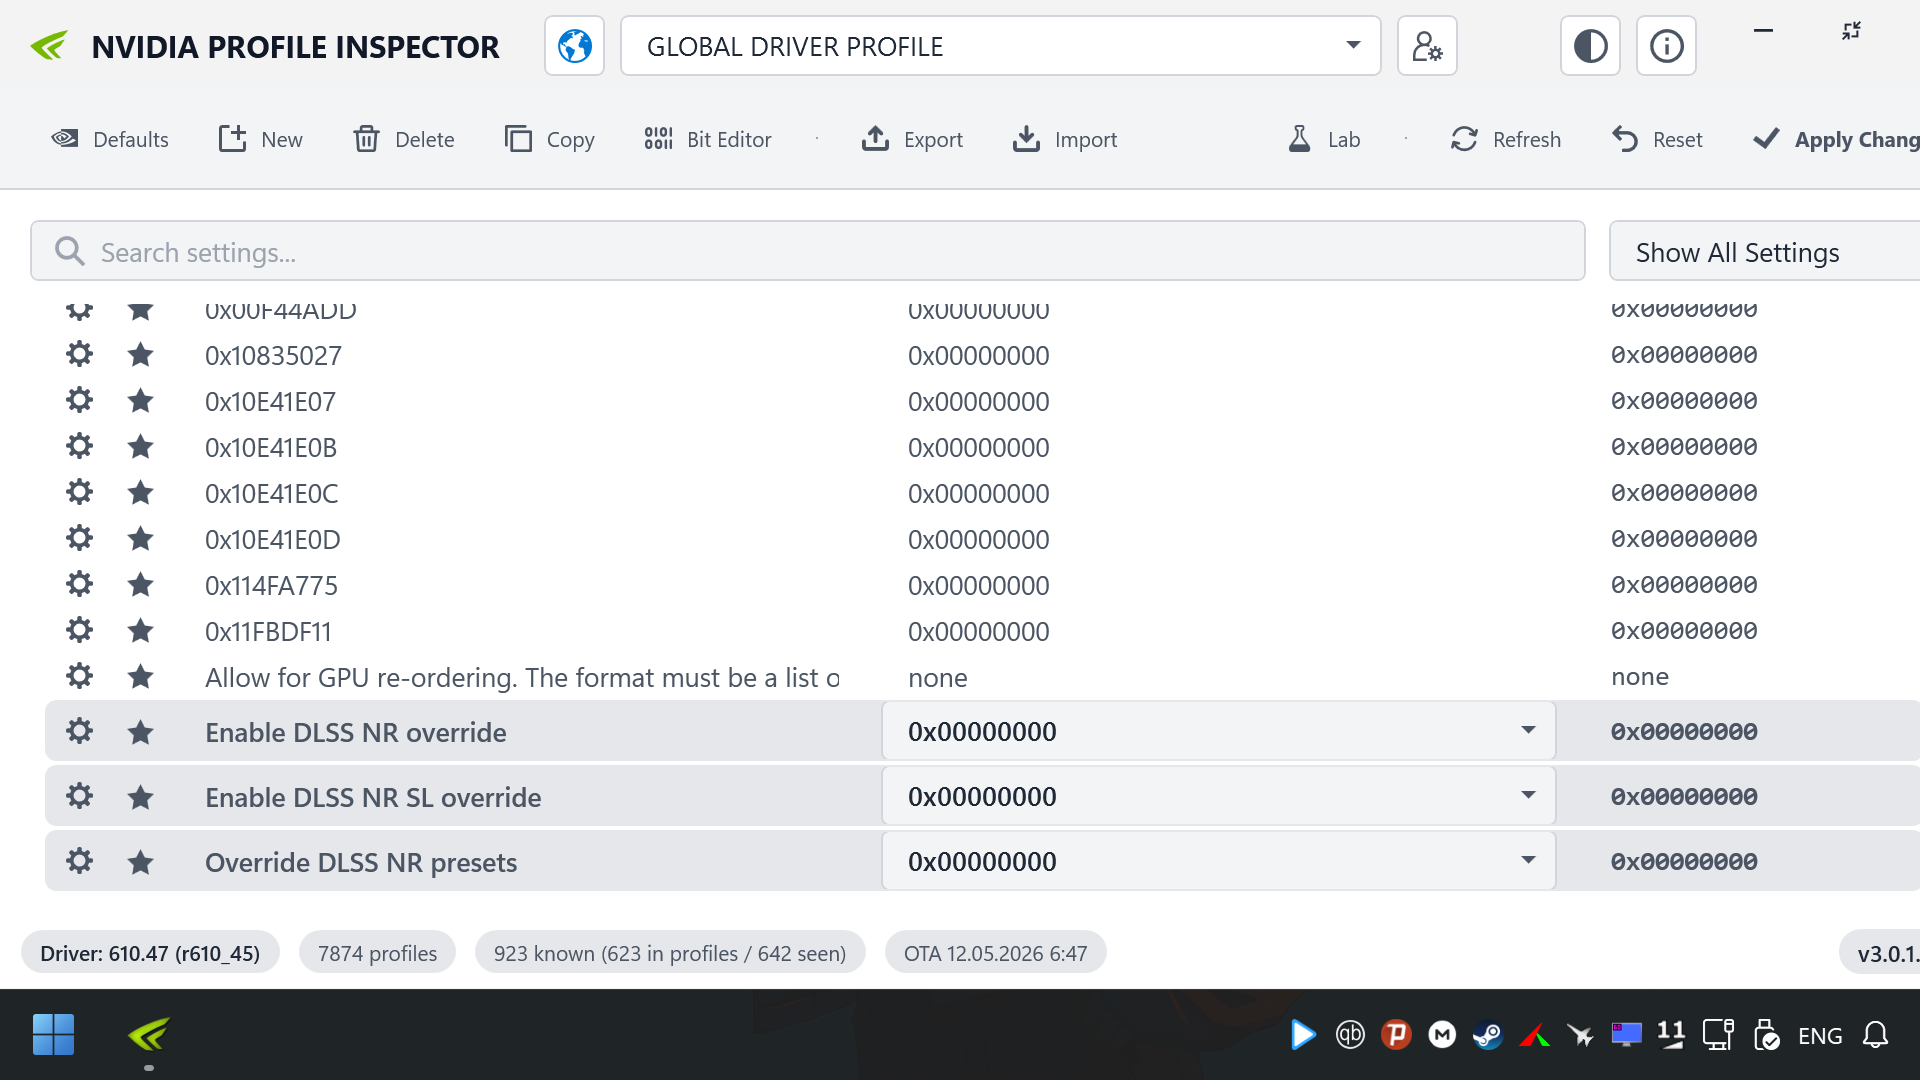Screen dimensions: 1920x1080
Task: Open the user settings icon button
Action: (x=1427, y=46)
